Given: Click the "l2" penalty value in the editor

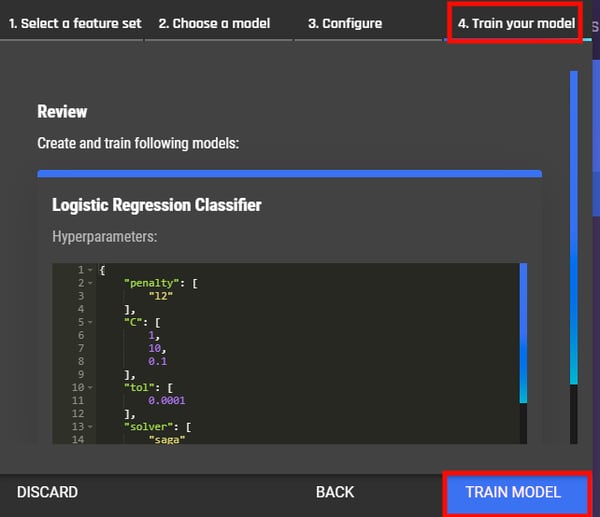Looking at the screenshot, I should [x=161, y=296].
